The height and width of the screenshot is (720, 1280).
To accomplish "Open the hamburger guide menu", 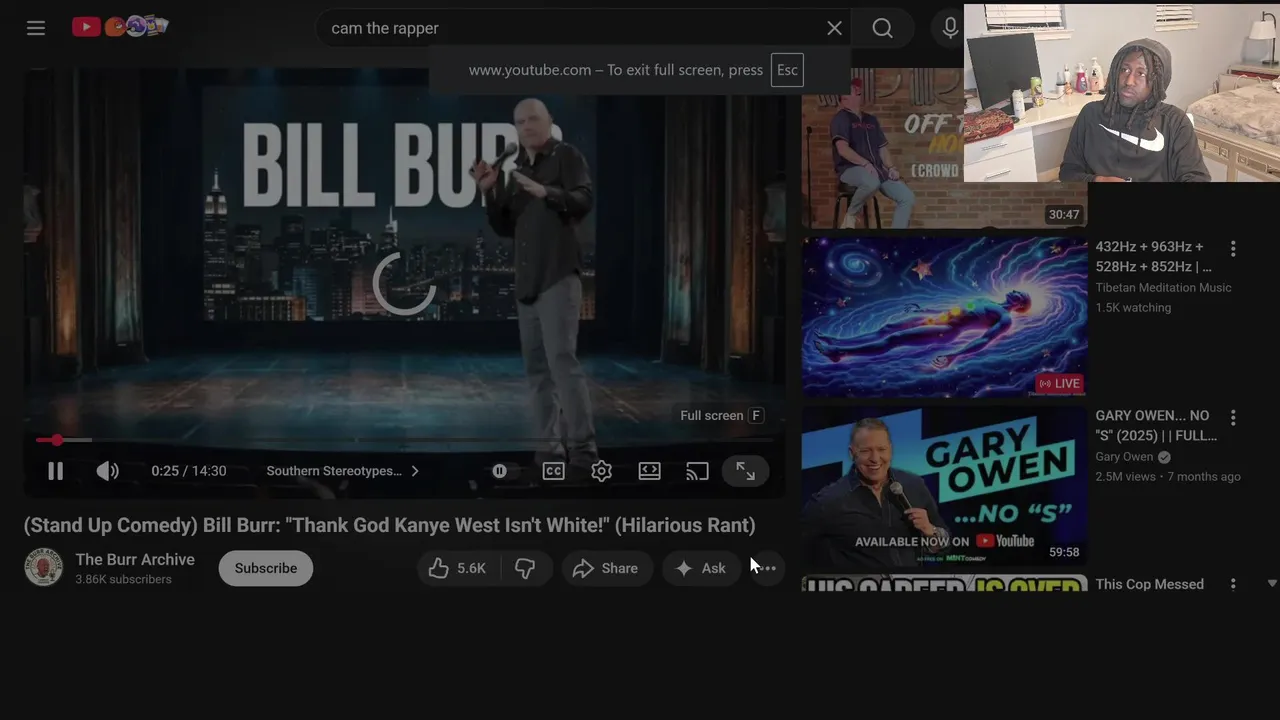I will 36,28.
